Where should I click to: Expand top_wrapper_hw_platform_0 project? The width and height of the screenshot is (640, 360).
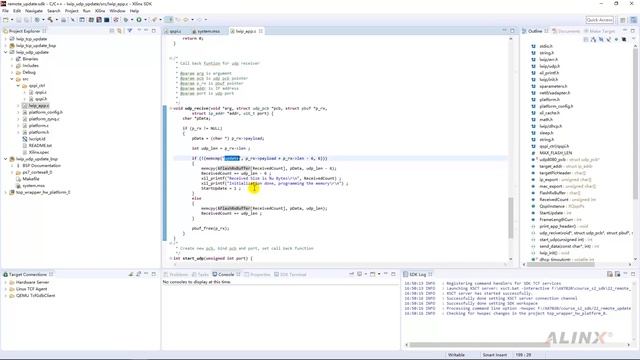(6, 192)
